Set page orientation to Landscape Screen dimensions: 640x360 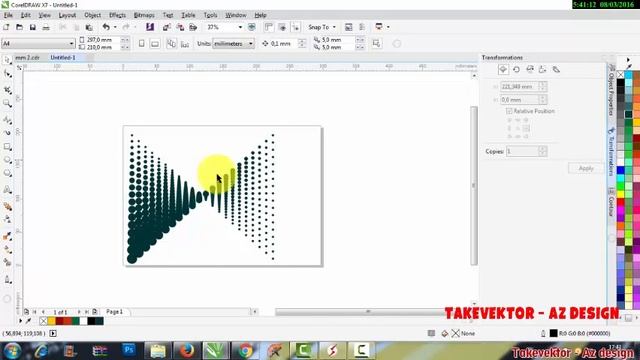click(155, 43)
